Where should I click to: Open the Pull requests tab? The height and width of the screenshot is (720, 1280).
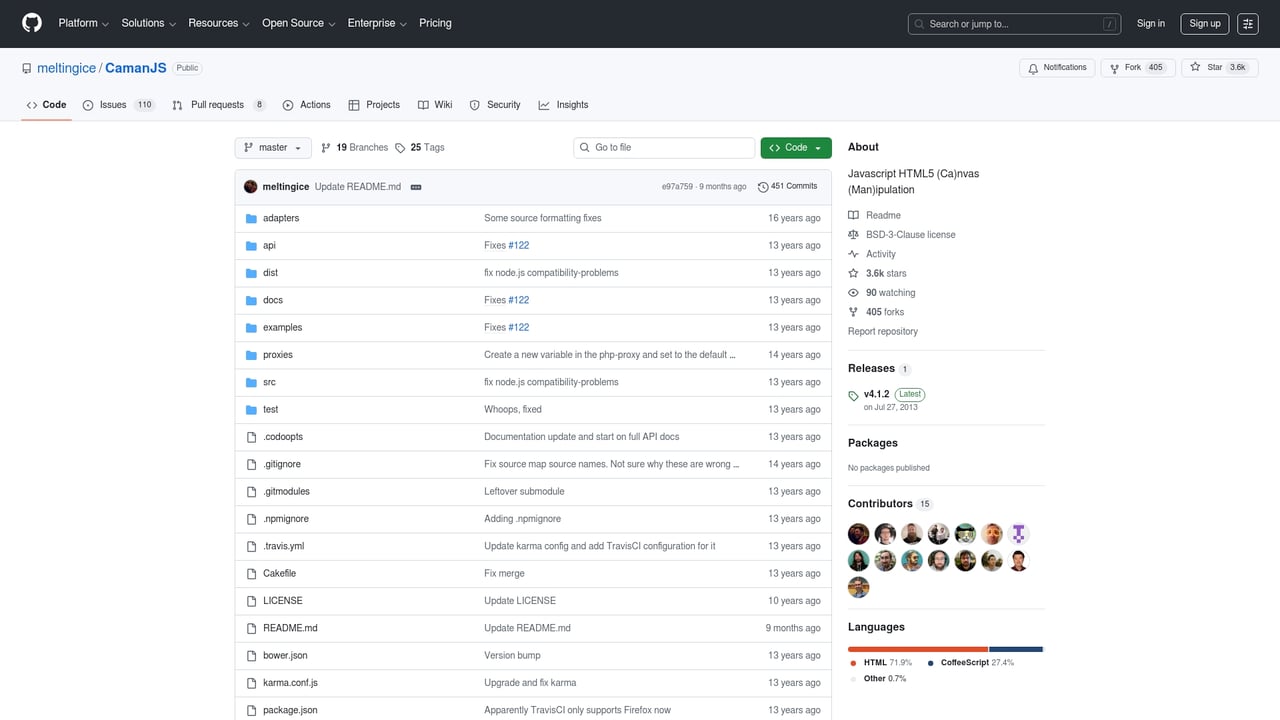216,104
